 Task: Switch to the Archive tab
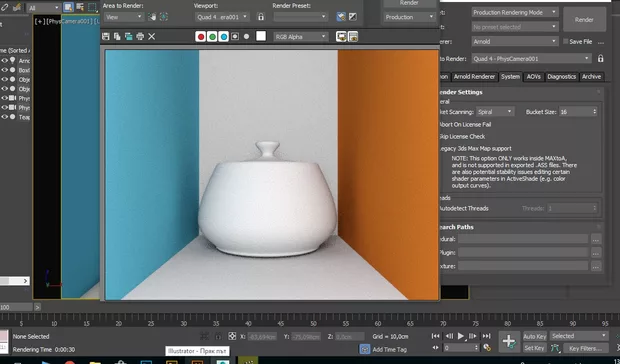coord(592,77)
